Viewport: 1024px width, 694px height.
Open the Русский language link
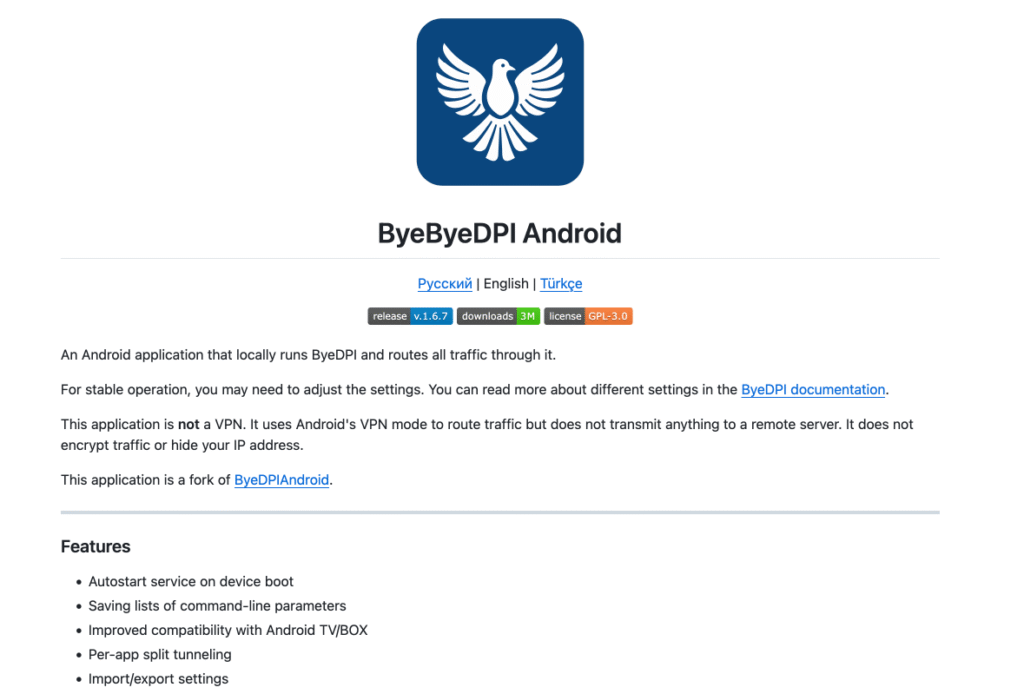pos(444,283)
